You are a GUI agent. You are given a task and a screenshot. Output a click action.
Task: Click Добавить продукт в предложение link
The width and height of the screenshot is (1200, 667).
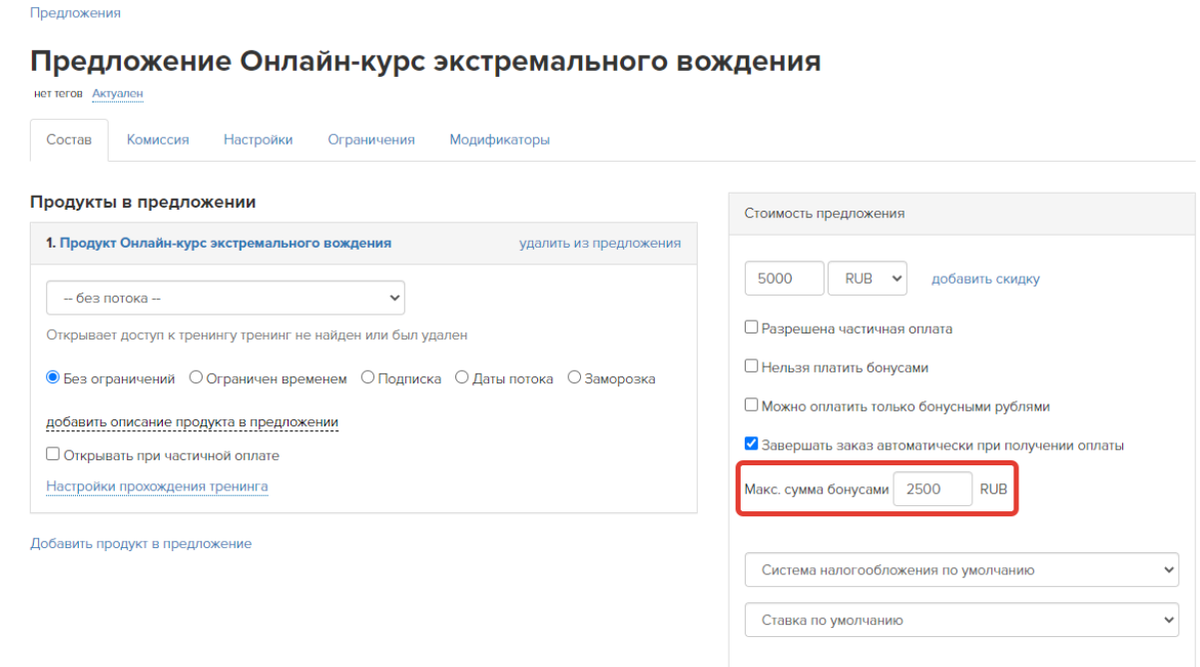coord(141,544)
